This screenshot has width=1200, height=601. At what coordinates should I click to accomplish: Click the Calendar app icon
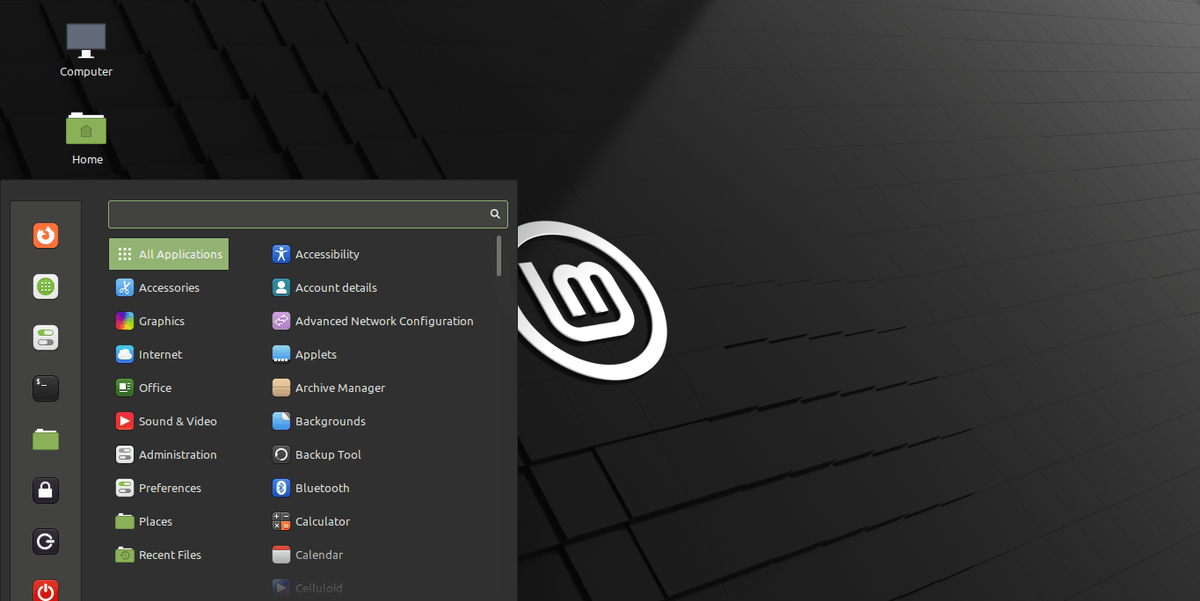point(281,555)
